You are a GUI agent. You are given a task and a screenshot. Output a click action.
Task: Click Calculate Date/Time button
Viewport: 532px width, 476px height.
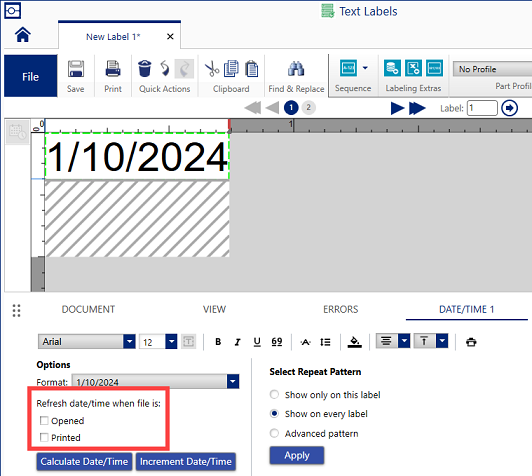(84, 461)
